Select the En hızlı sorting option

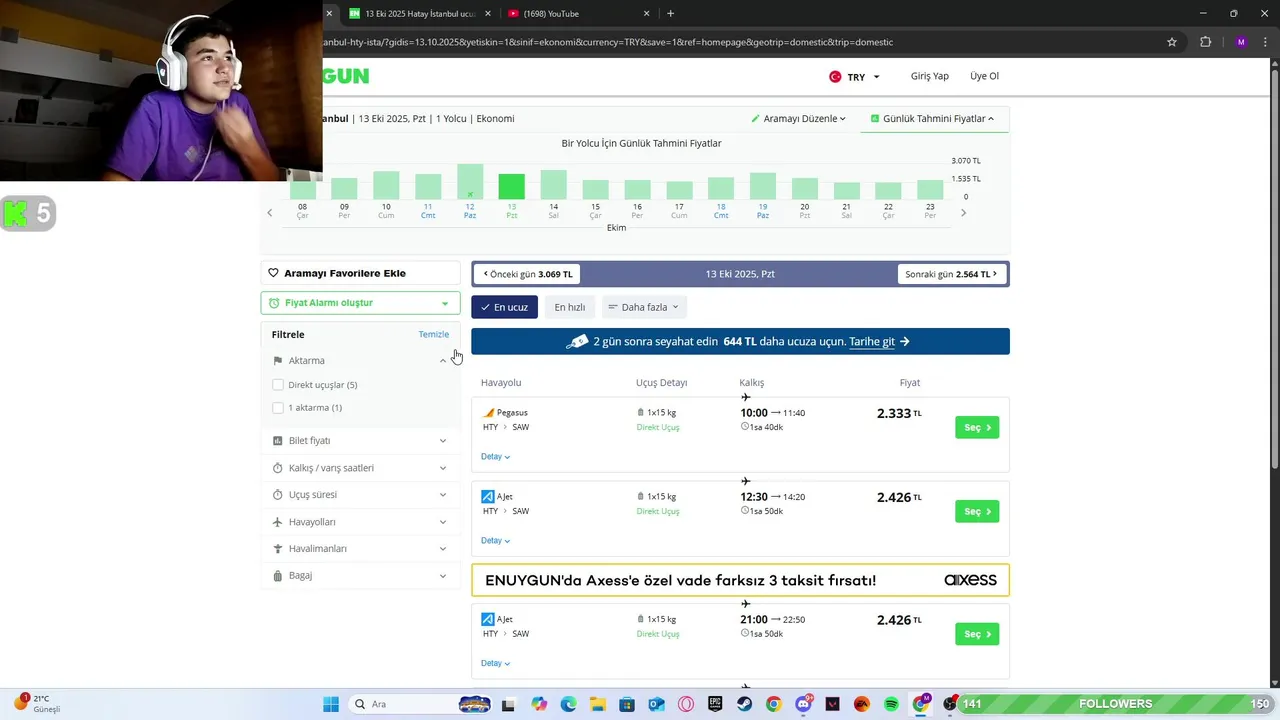pos(570,307)
